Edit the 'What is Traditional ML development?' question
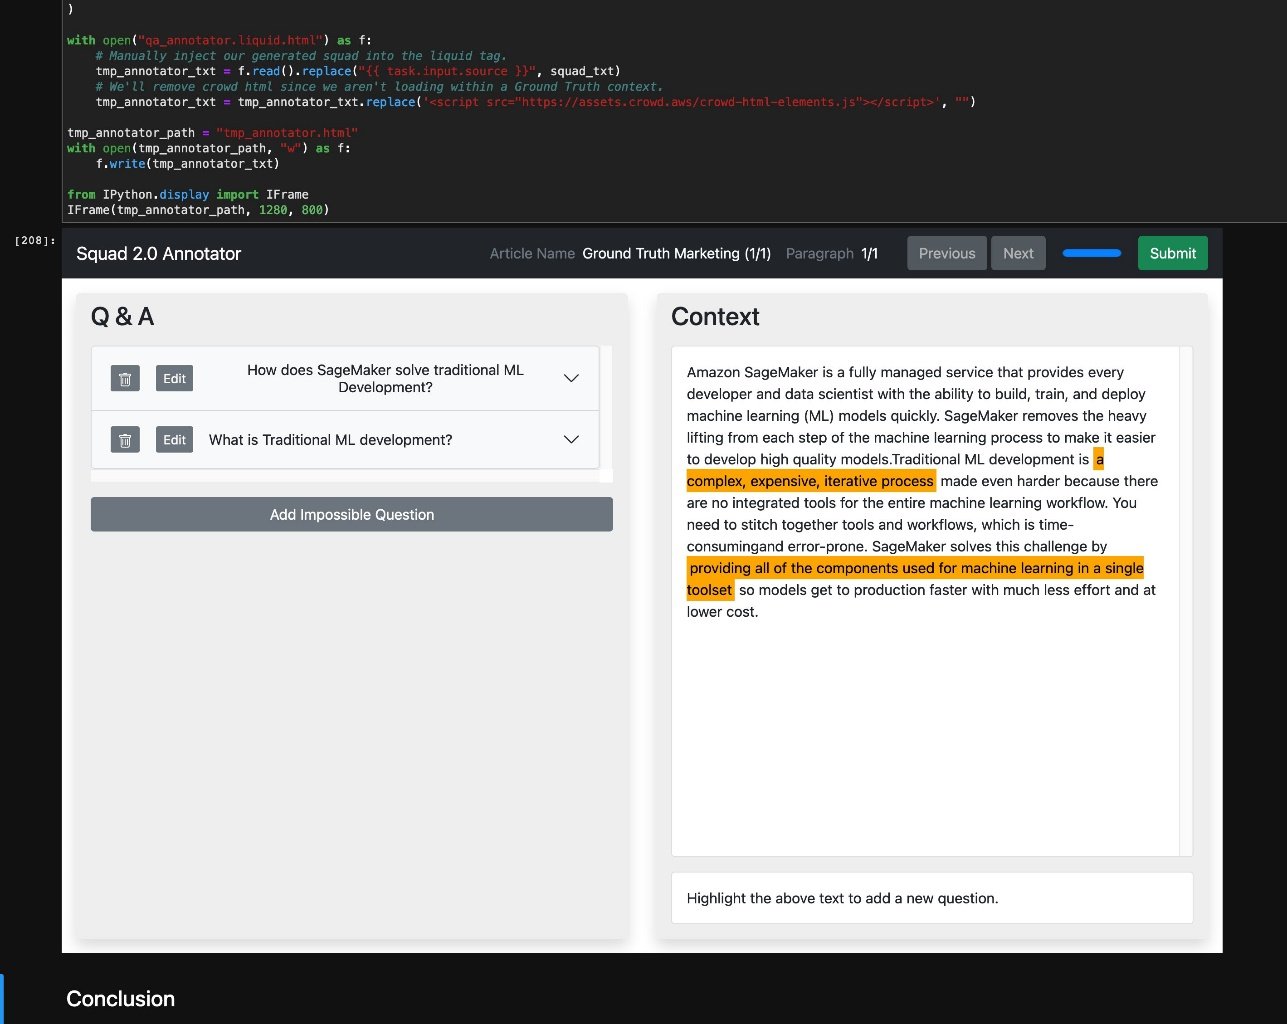Viewport: 1287px width, 1024px height. coord(174,440)
